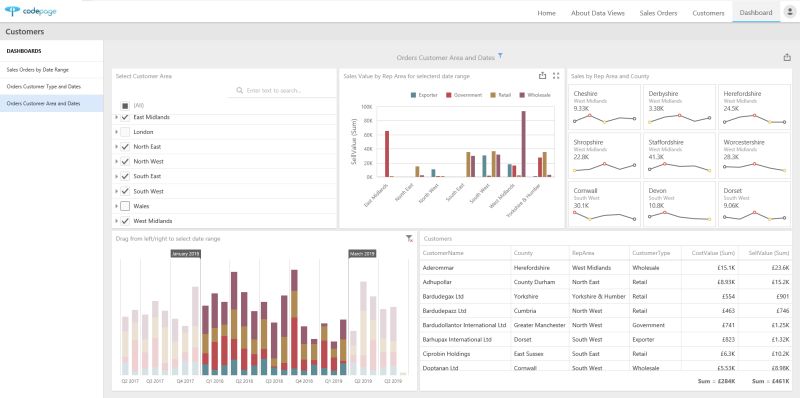The height and width of the screenshot is (398, 800).
Task: Export the Sales Value by Rep Area chart
Action: tap(542, 76)
